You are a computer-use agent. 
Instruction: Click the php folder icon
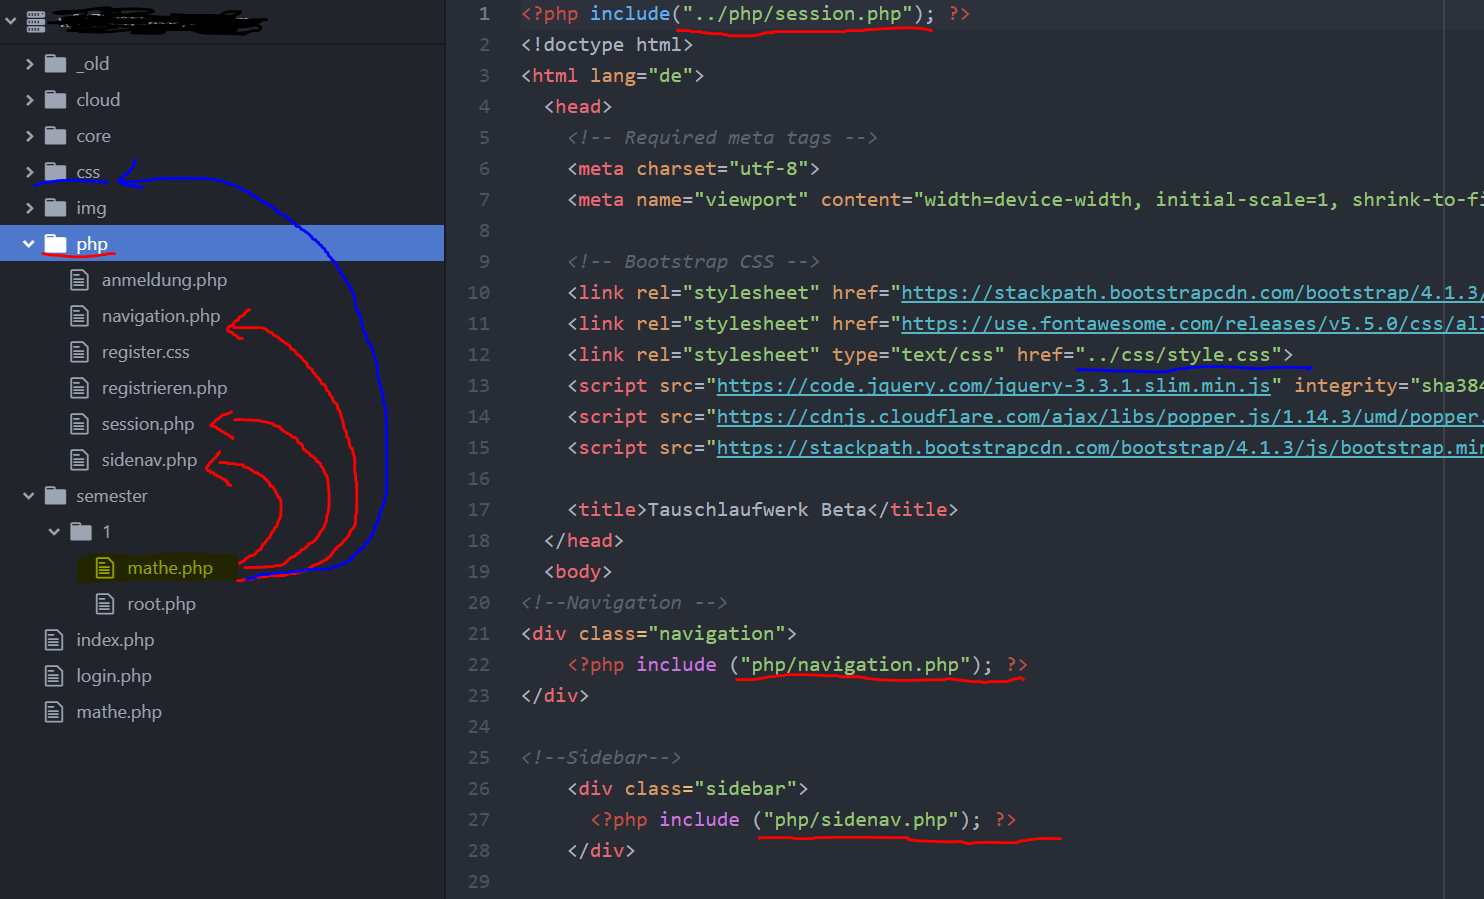55,244
